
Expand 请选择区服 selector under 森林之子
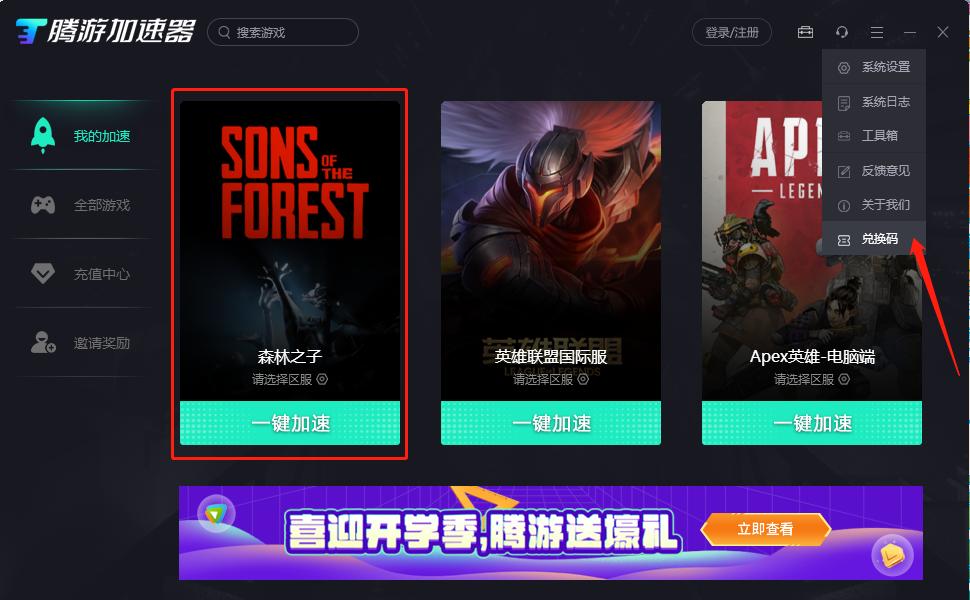290,379
